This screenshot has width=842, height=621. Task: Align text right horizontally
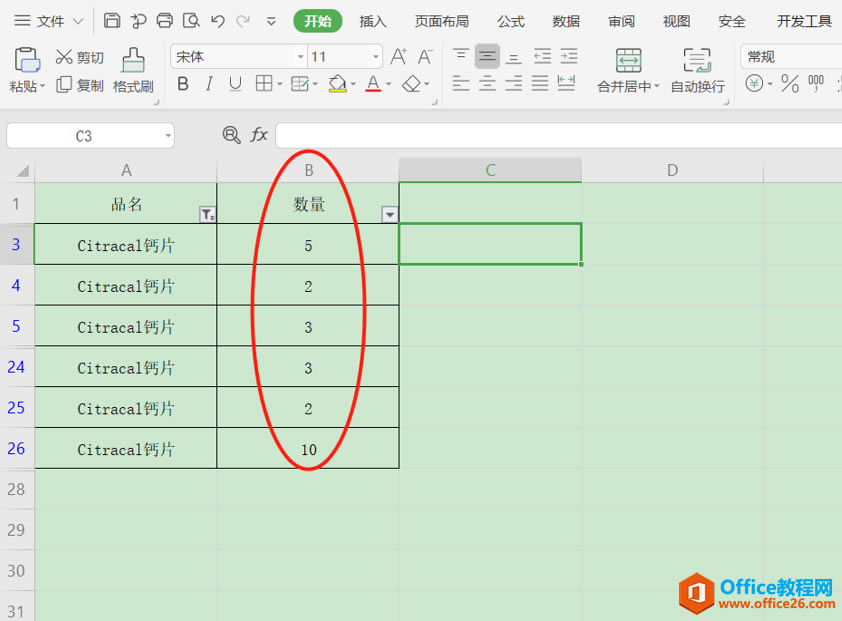[x=514, y=83]
